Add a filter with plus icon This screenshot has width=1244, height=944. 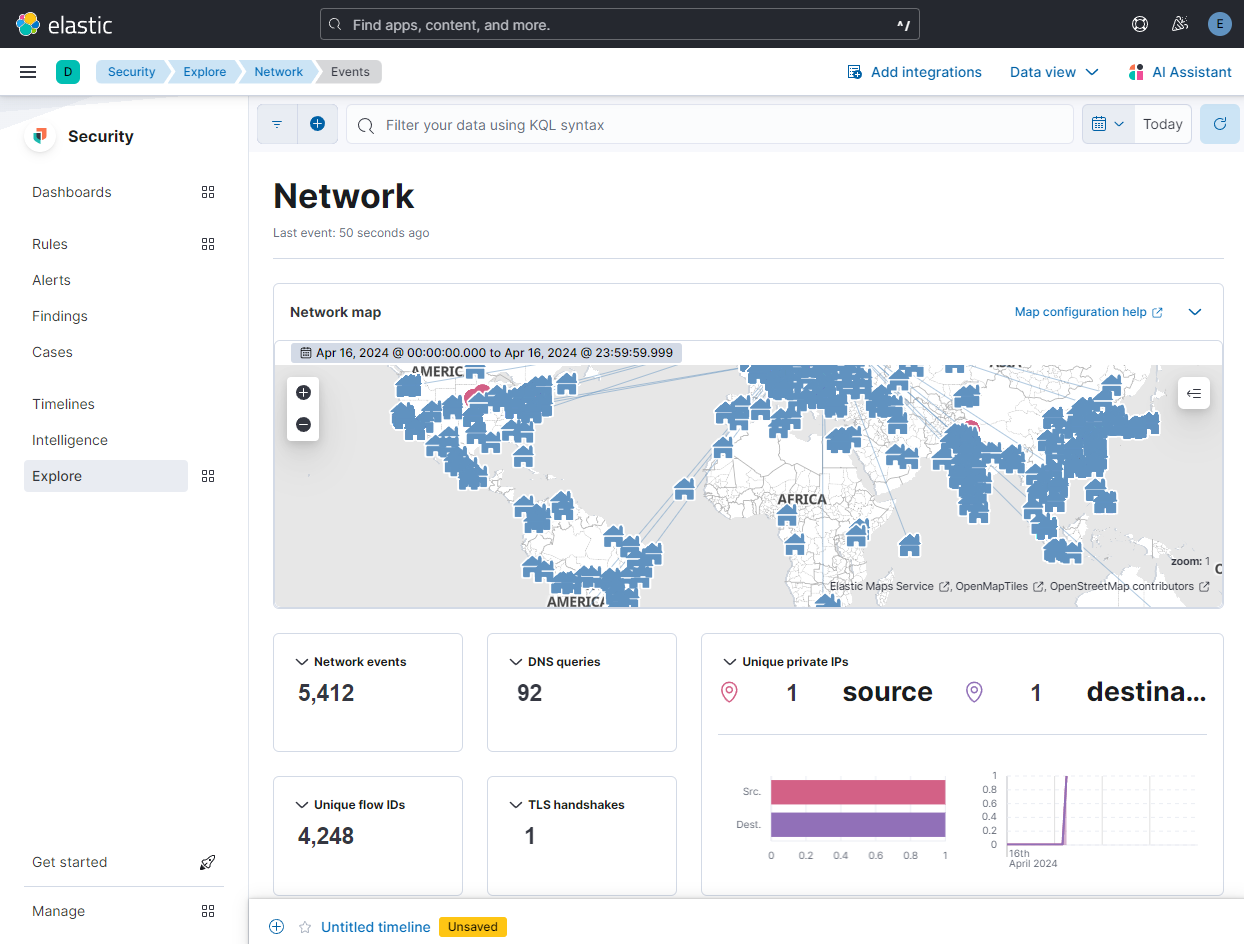pyautogui.click(x=317, y=124)
